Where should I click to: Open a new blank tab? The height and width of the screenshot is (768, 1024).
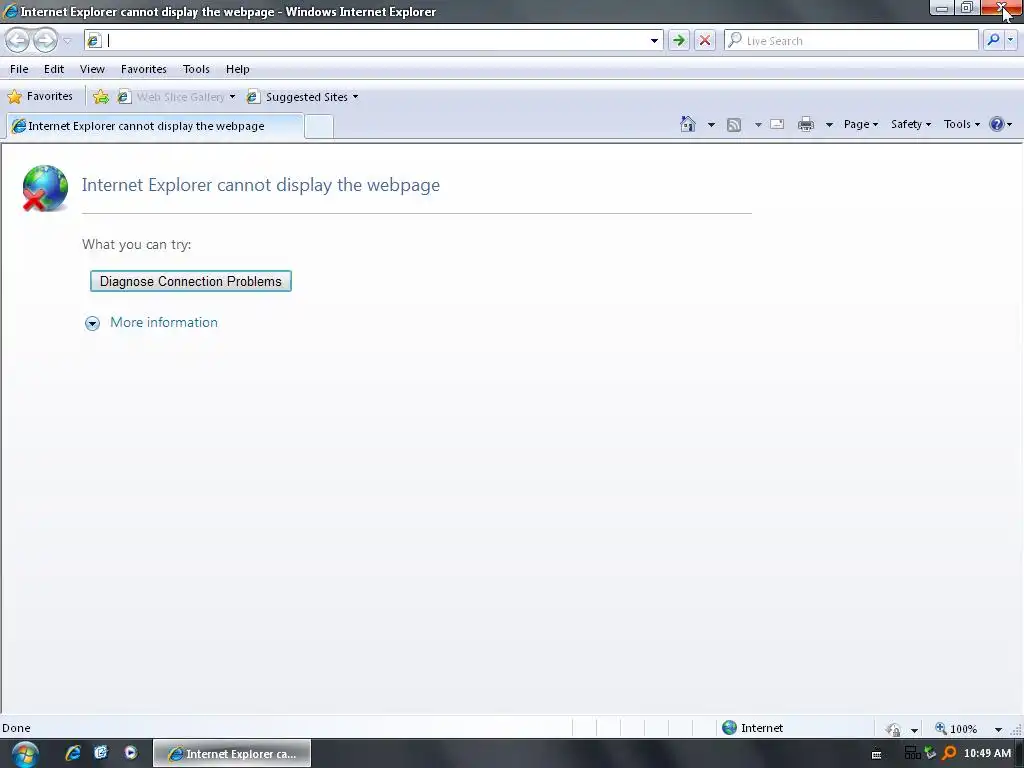(319, 126)
